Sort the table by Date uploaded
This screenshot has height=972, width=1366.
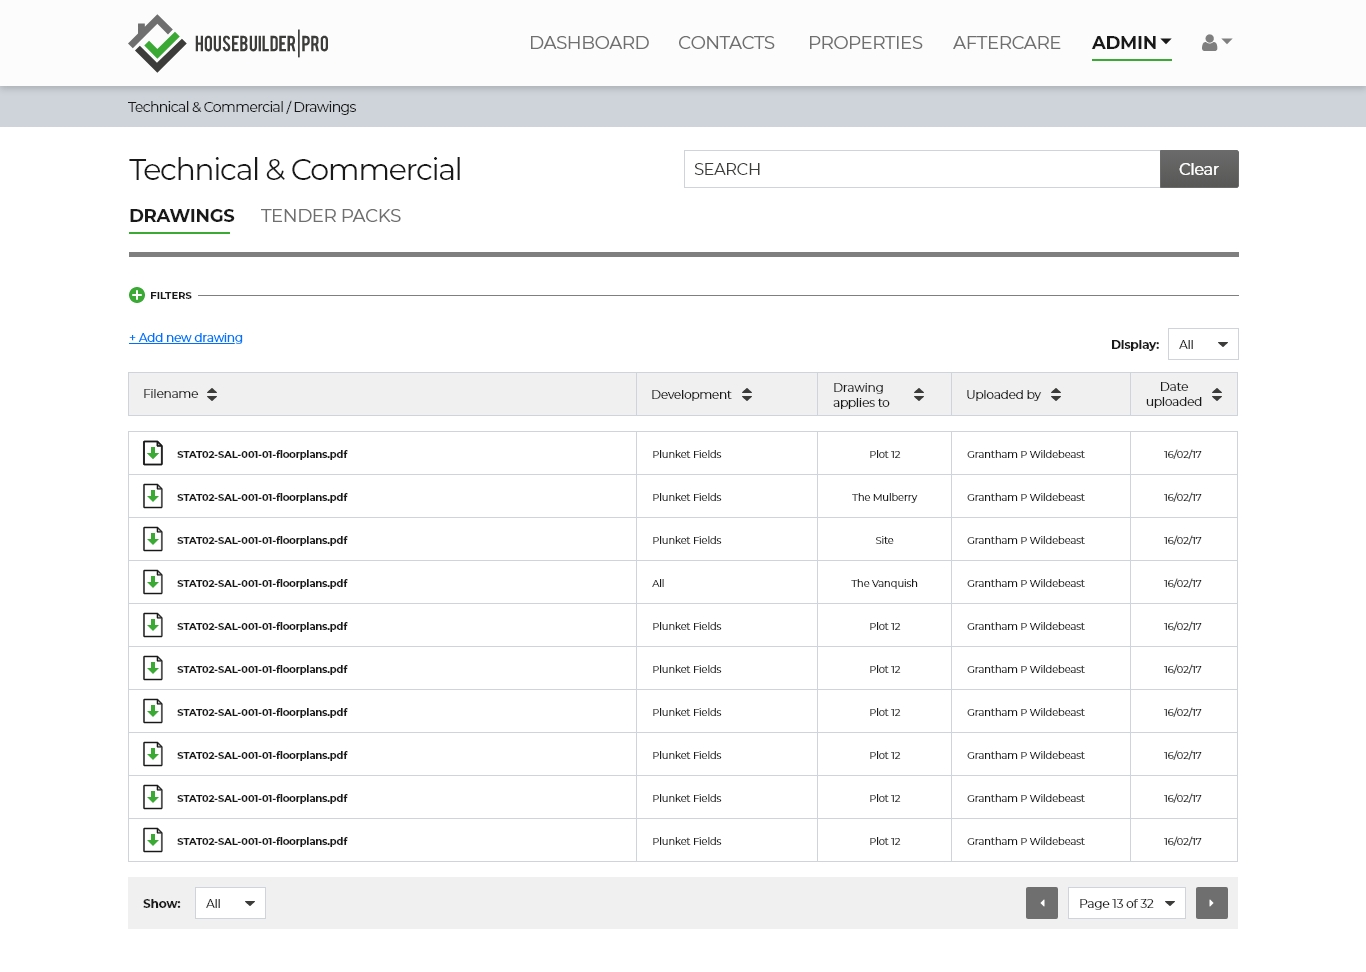point(1216,395)
